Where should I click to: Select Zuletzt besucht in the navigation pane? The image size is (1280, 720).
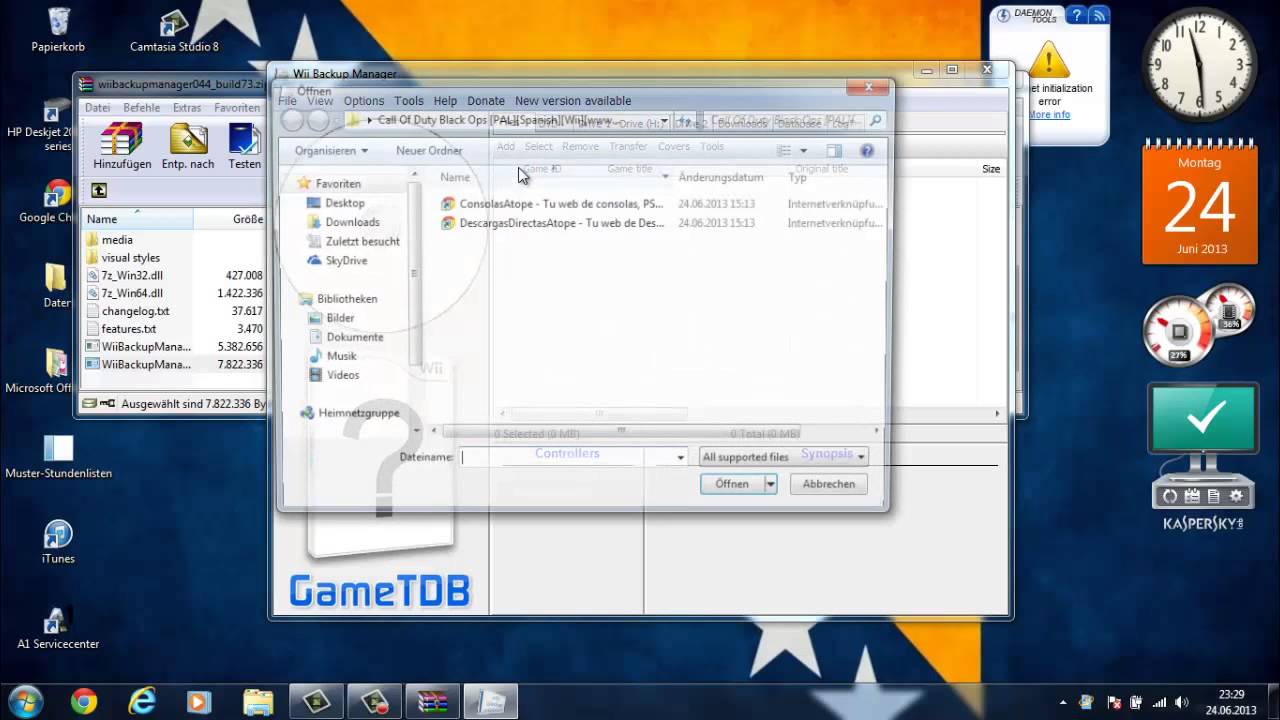click(362, 241)
